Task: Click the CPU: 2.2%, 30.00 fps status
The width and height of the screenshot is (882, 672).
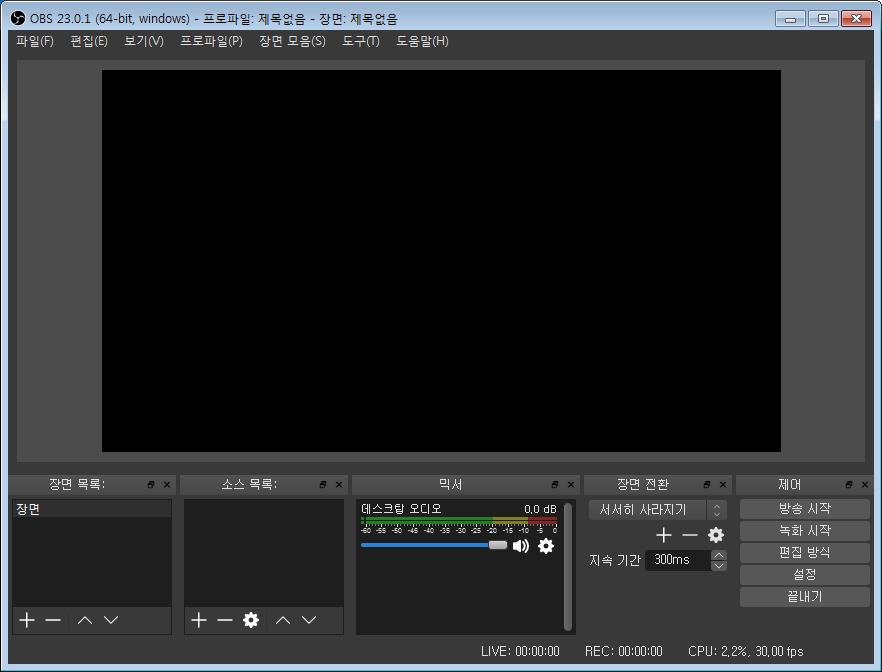Action: click(x=746, y=652)
